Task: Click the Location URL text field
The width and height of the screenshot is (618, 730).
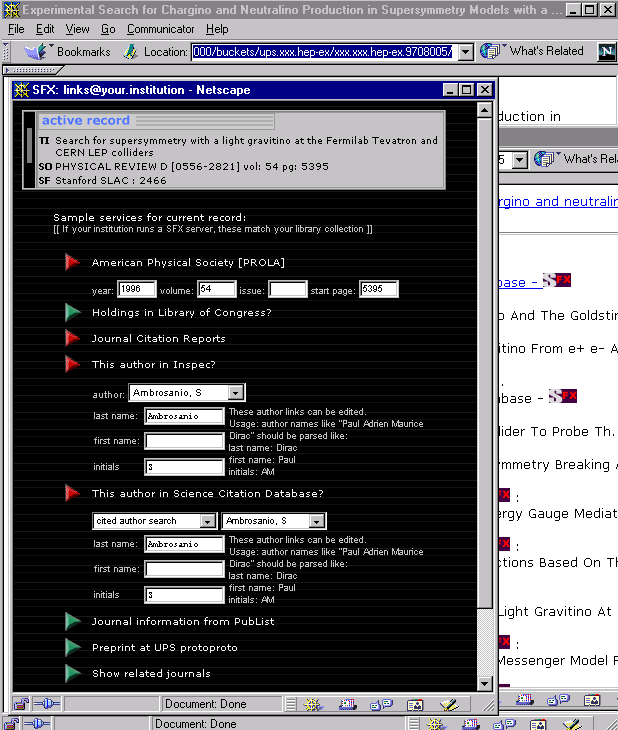Action: pos(324,52)
